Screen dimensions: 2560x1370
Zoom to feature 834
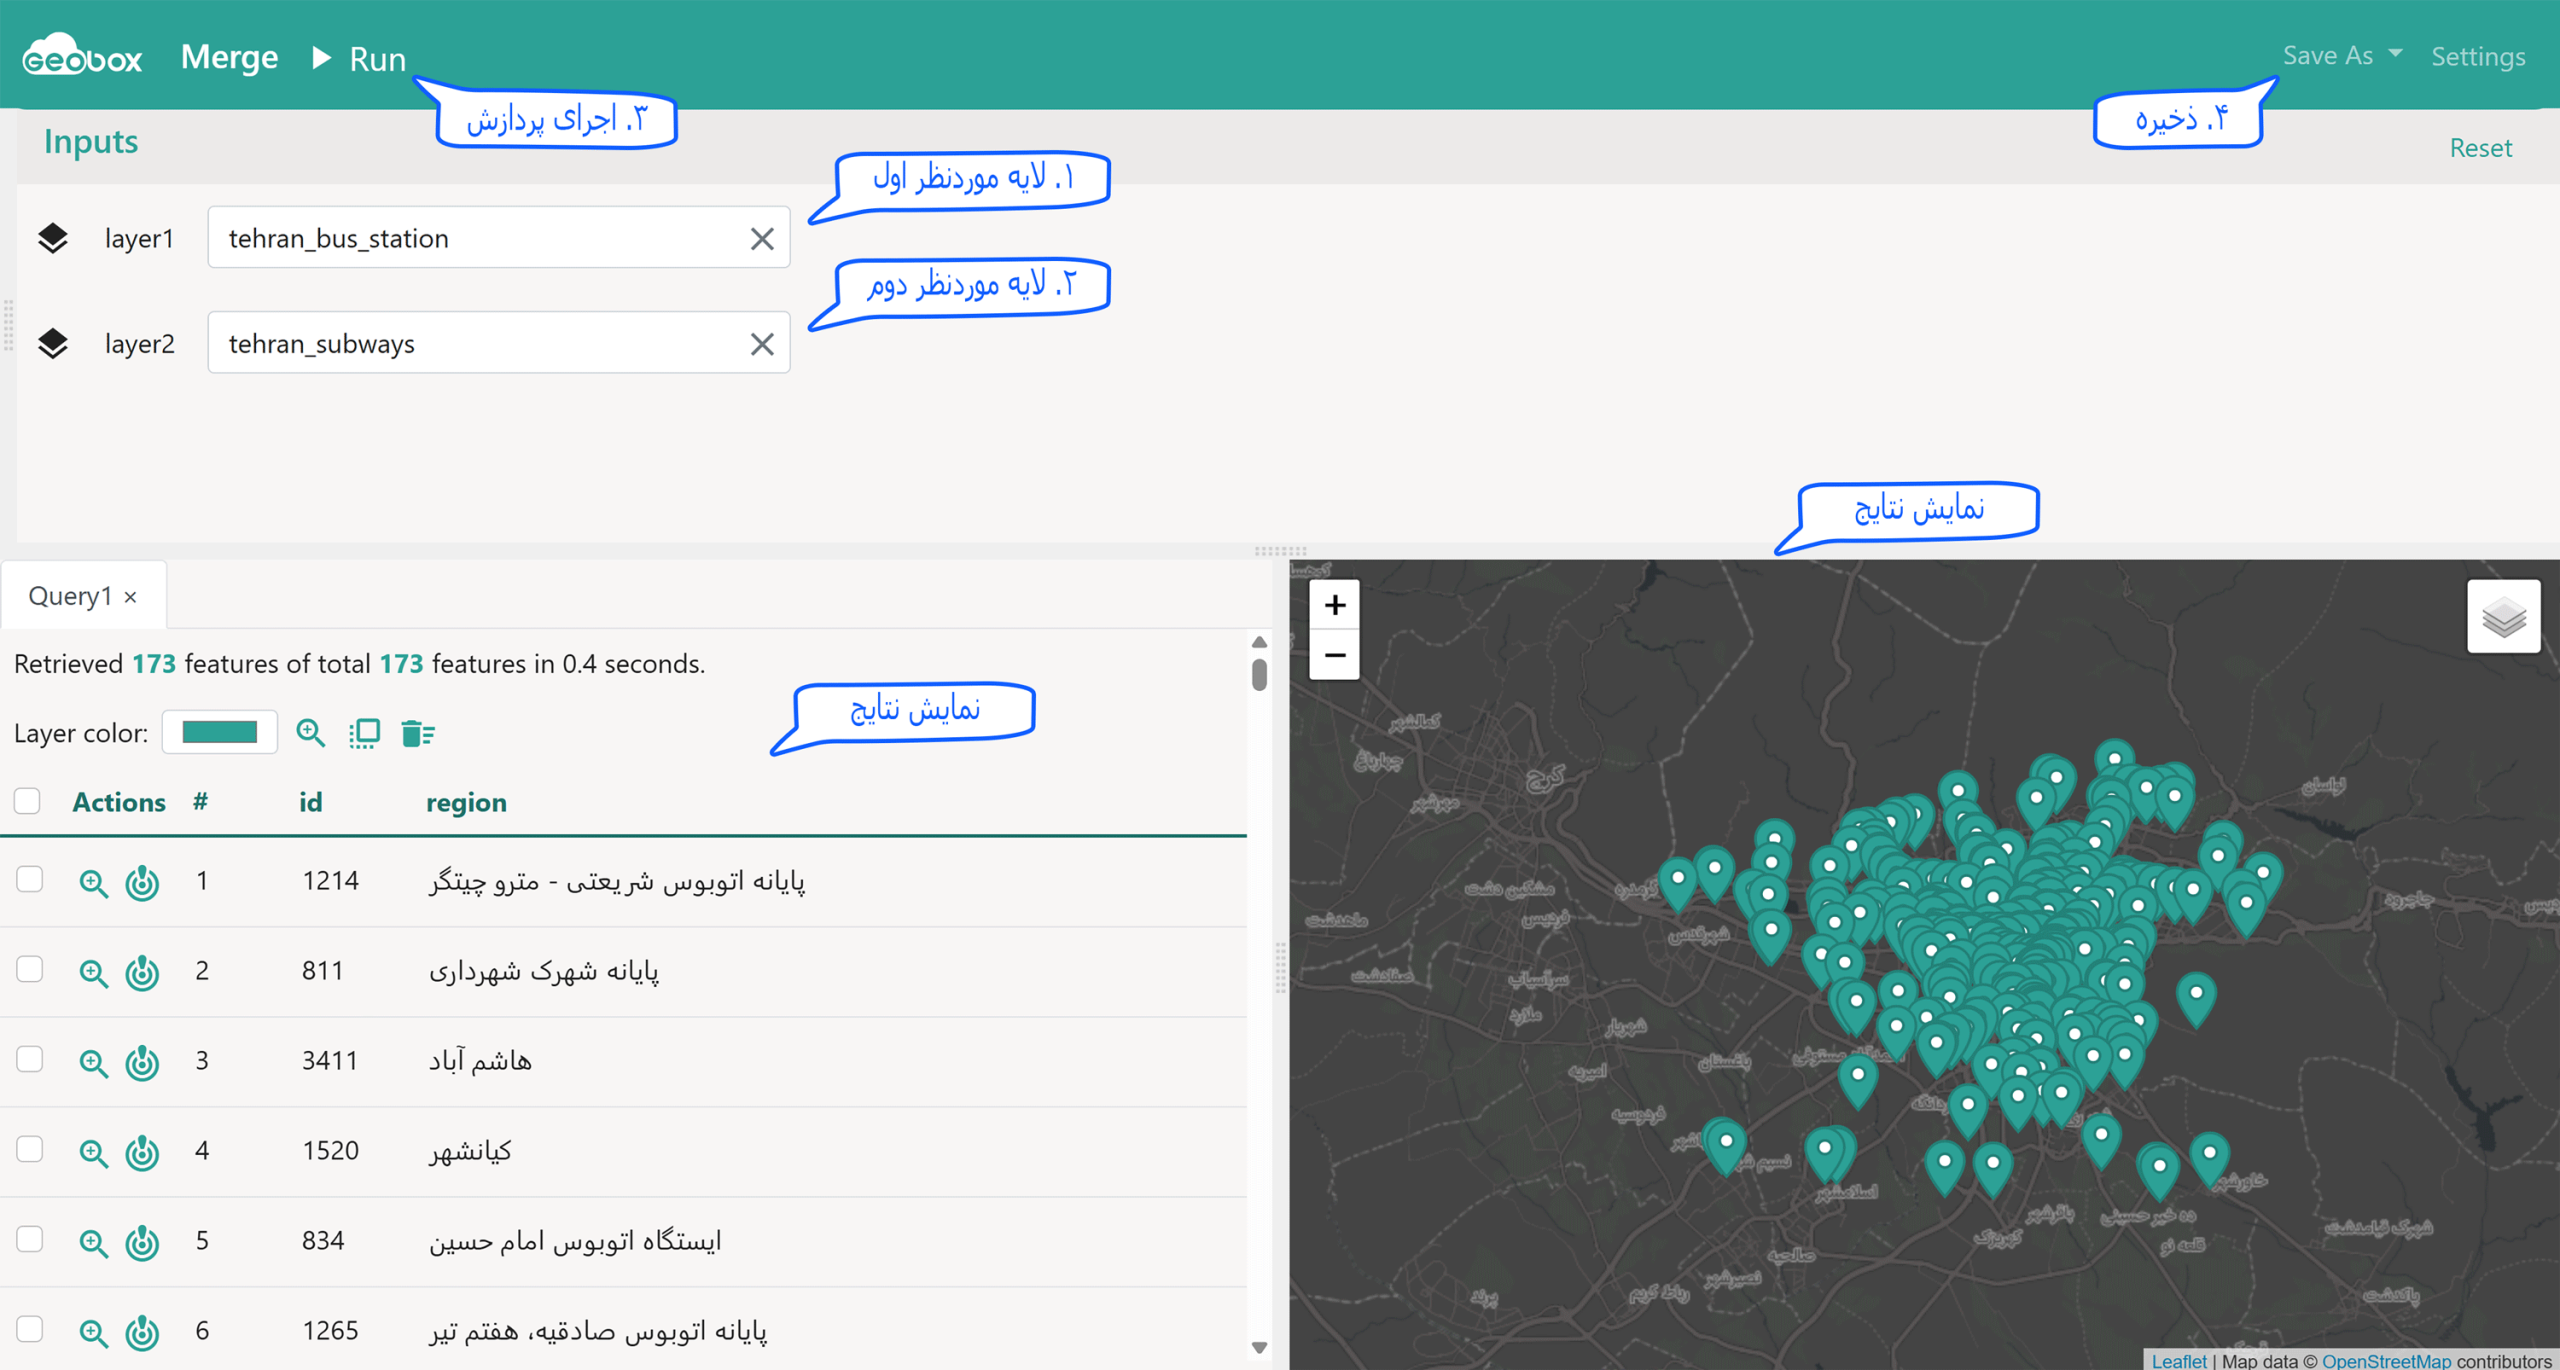pyautogui.click(x=93, y=1243)
